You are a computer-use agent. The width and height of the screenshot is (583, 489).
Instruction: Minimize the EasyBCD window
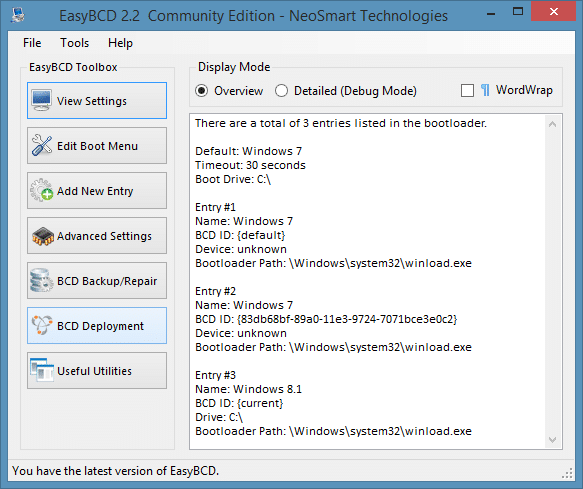[x=491, y=14]
